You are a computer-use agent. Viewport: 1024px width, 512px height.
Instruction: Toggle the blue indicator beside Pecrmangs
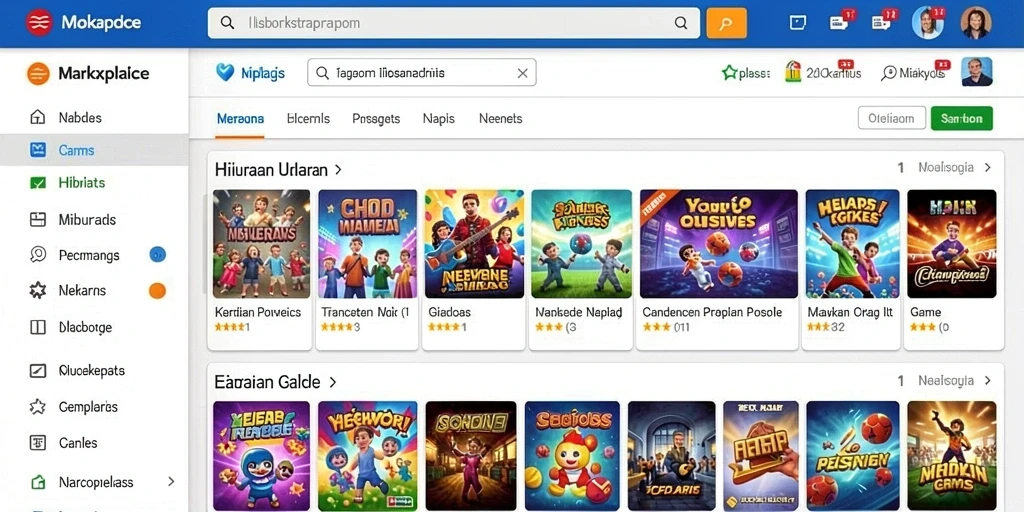(x=157, y=255)
